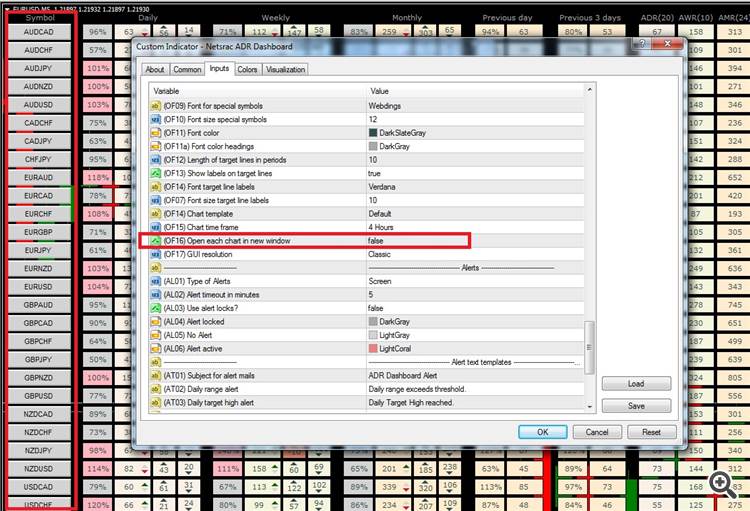Click the Save button
Image resolution: width=750 pixels, height=511 pixels.
(636, 406)
